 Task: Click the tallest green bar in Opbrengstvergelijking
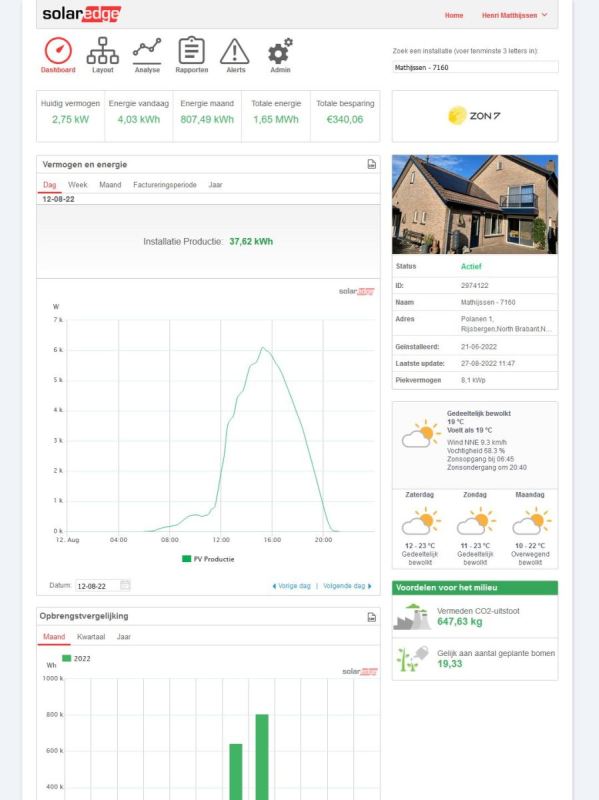pos(262,757)
